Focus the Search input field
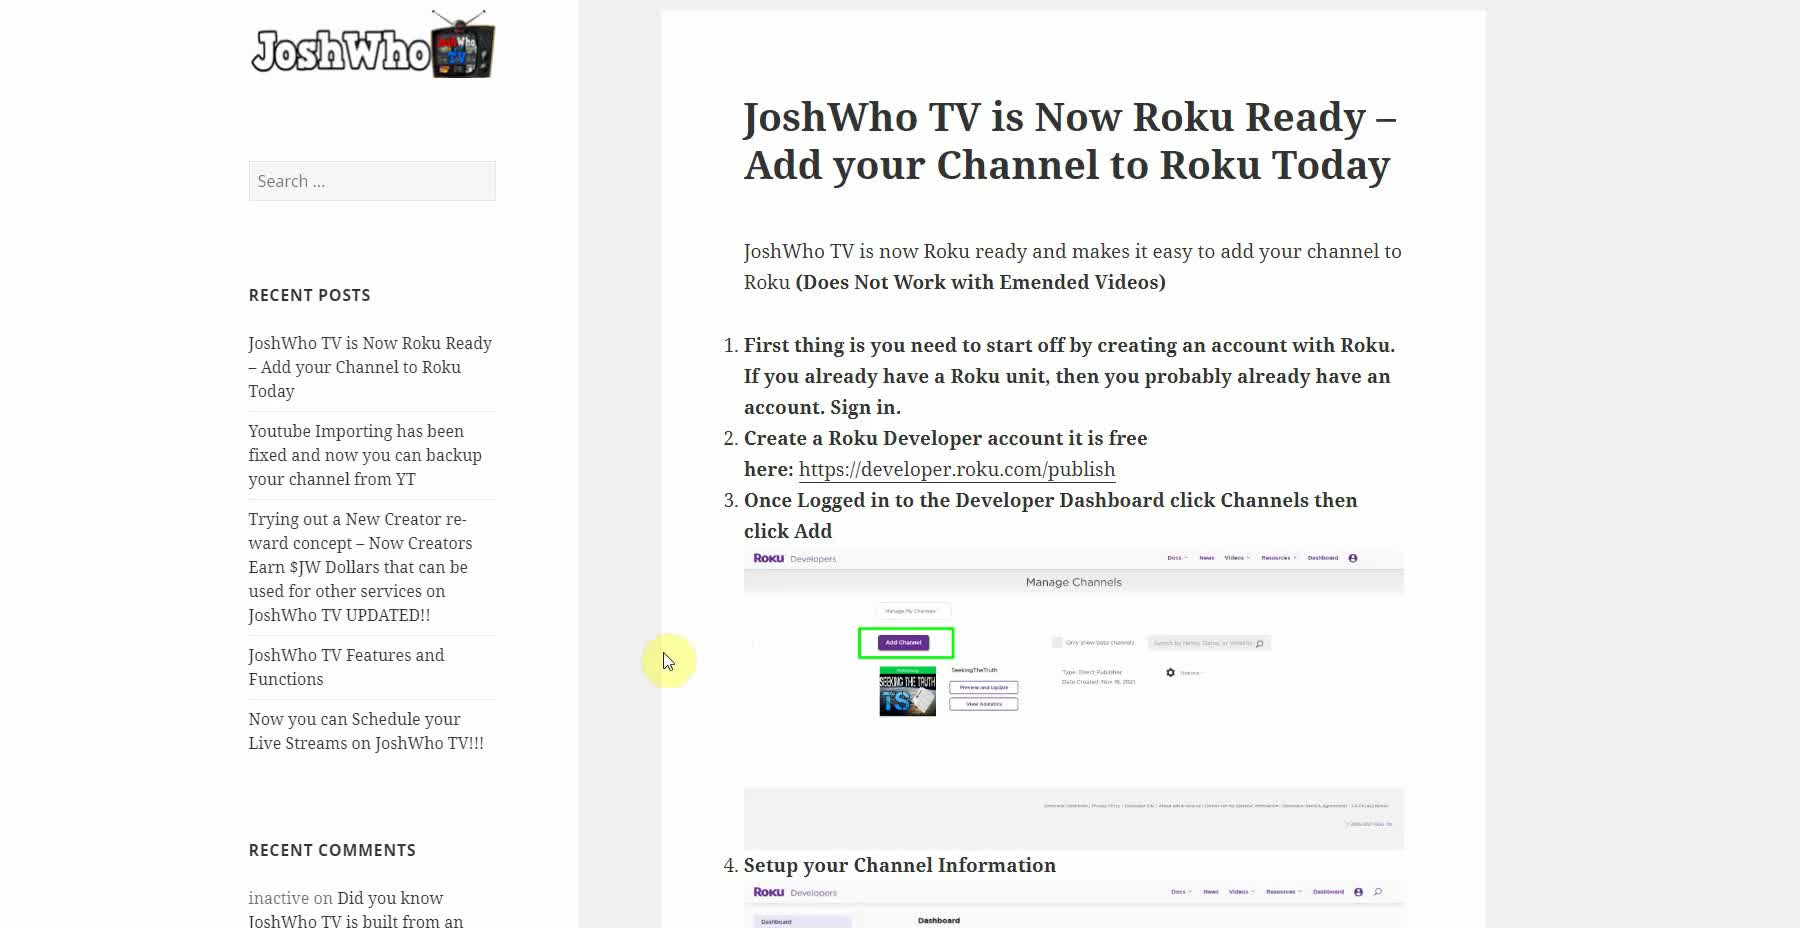 [372, 181]
